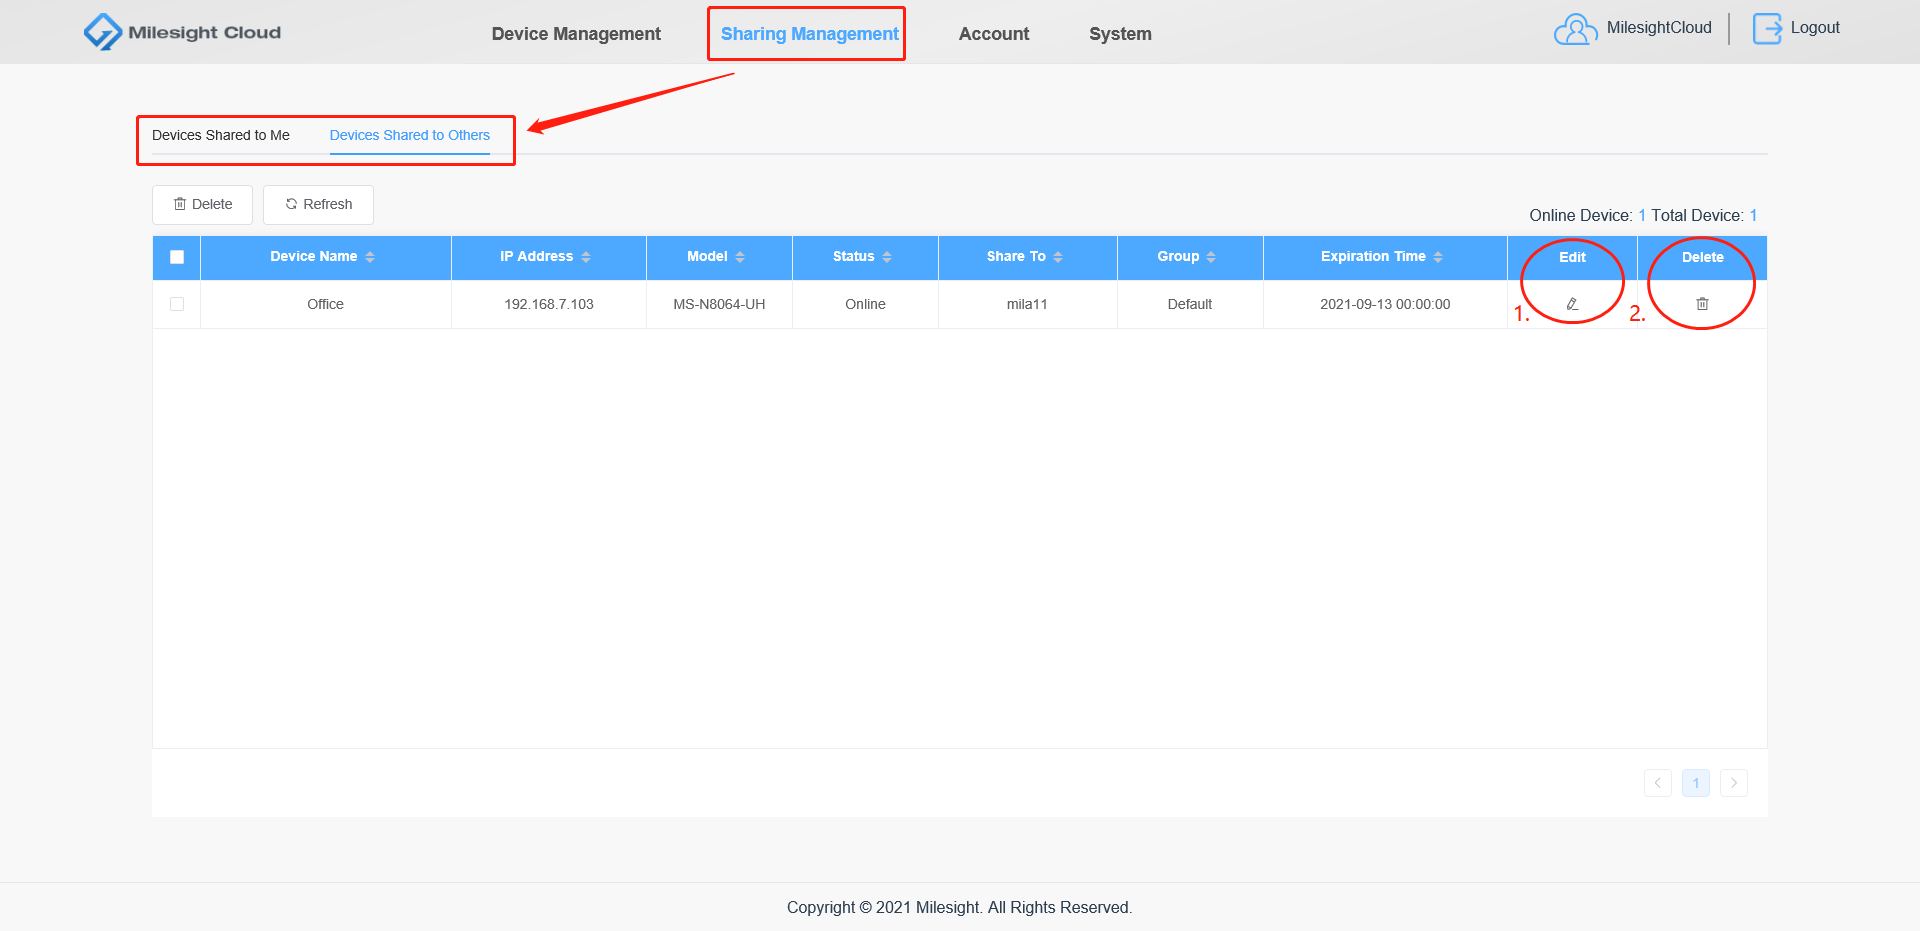
Task: Click the Milesight Cloud logo
Action: [182, 32]
